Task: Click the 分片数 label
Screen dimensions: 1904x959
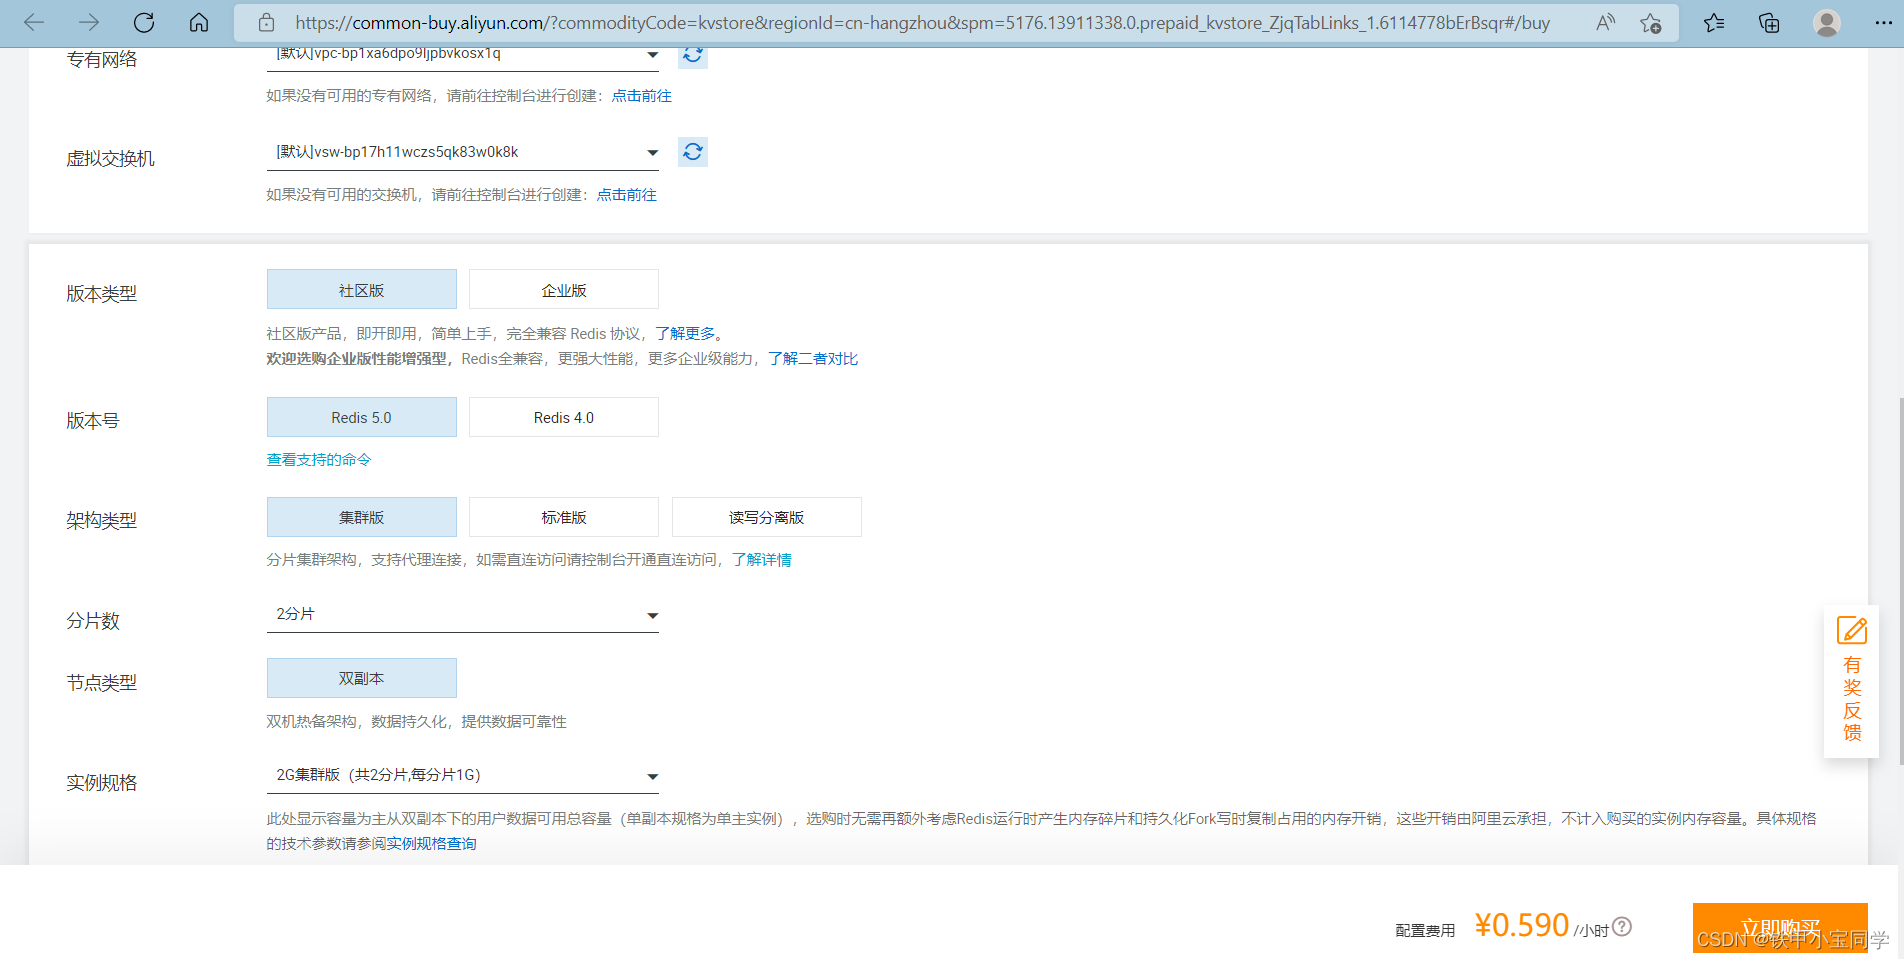Action: (x=93, y=621)
